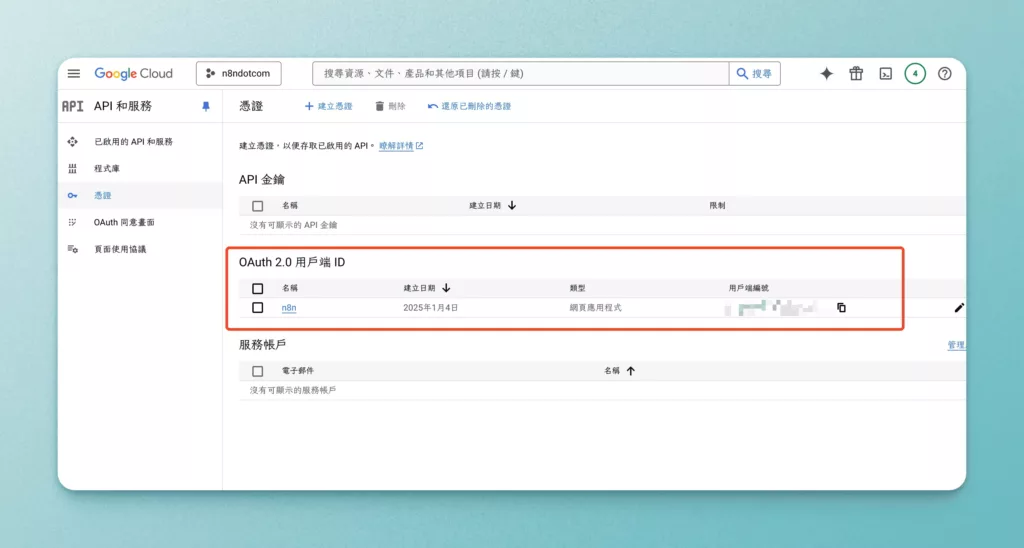Screen dimensions: 1024x548
Task: Toggle select-all checkbox in 服務帳戶 table
Action: coord(257,371)
